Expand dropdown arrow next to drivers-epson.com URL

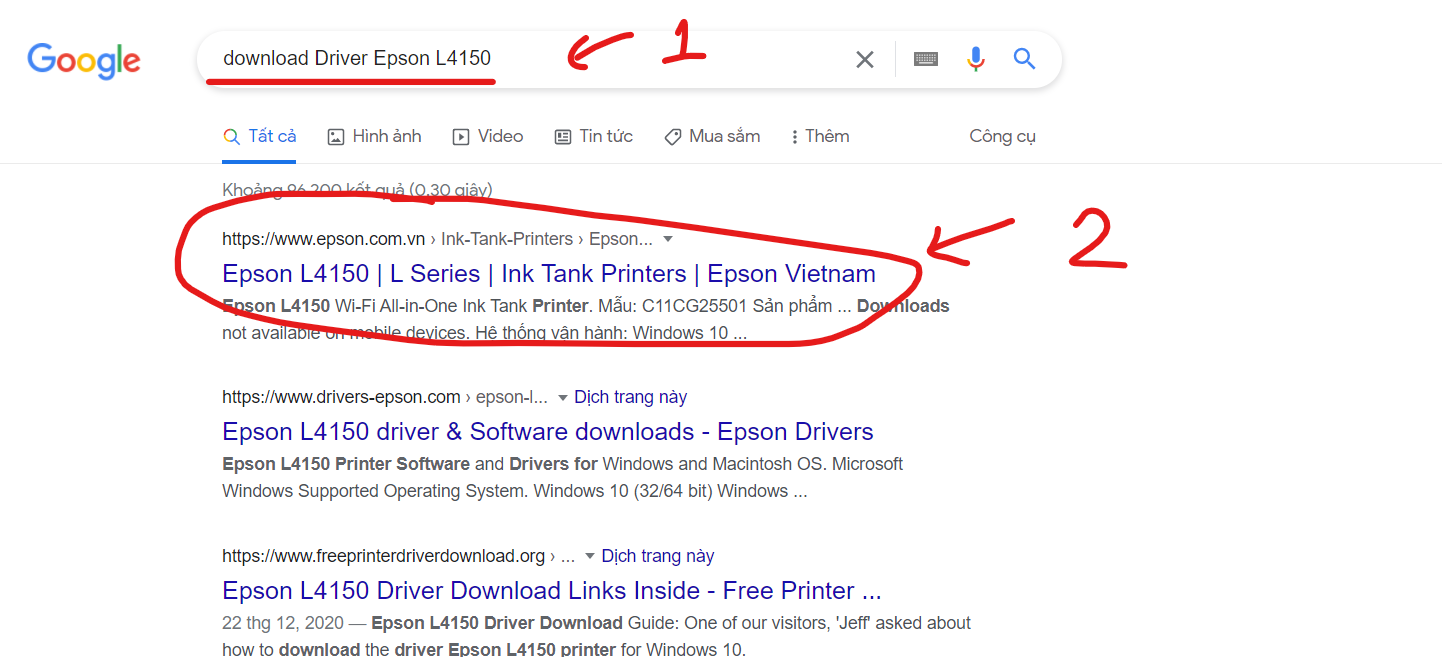pos(563,398)
